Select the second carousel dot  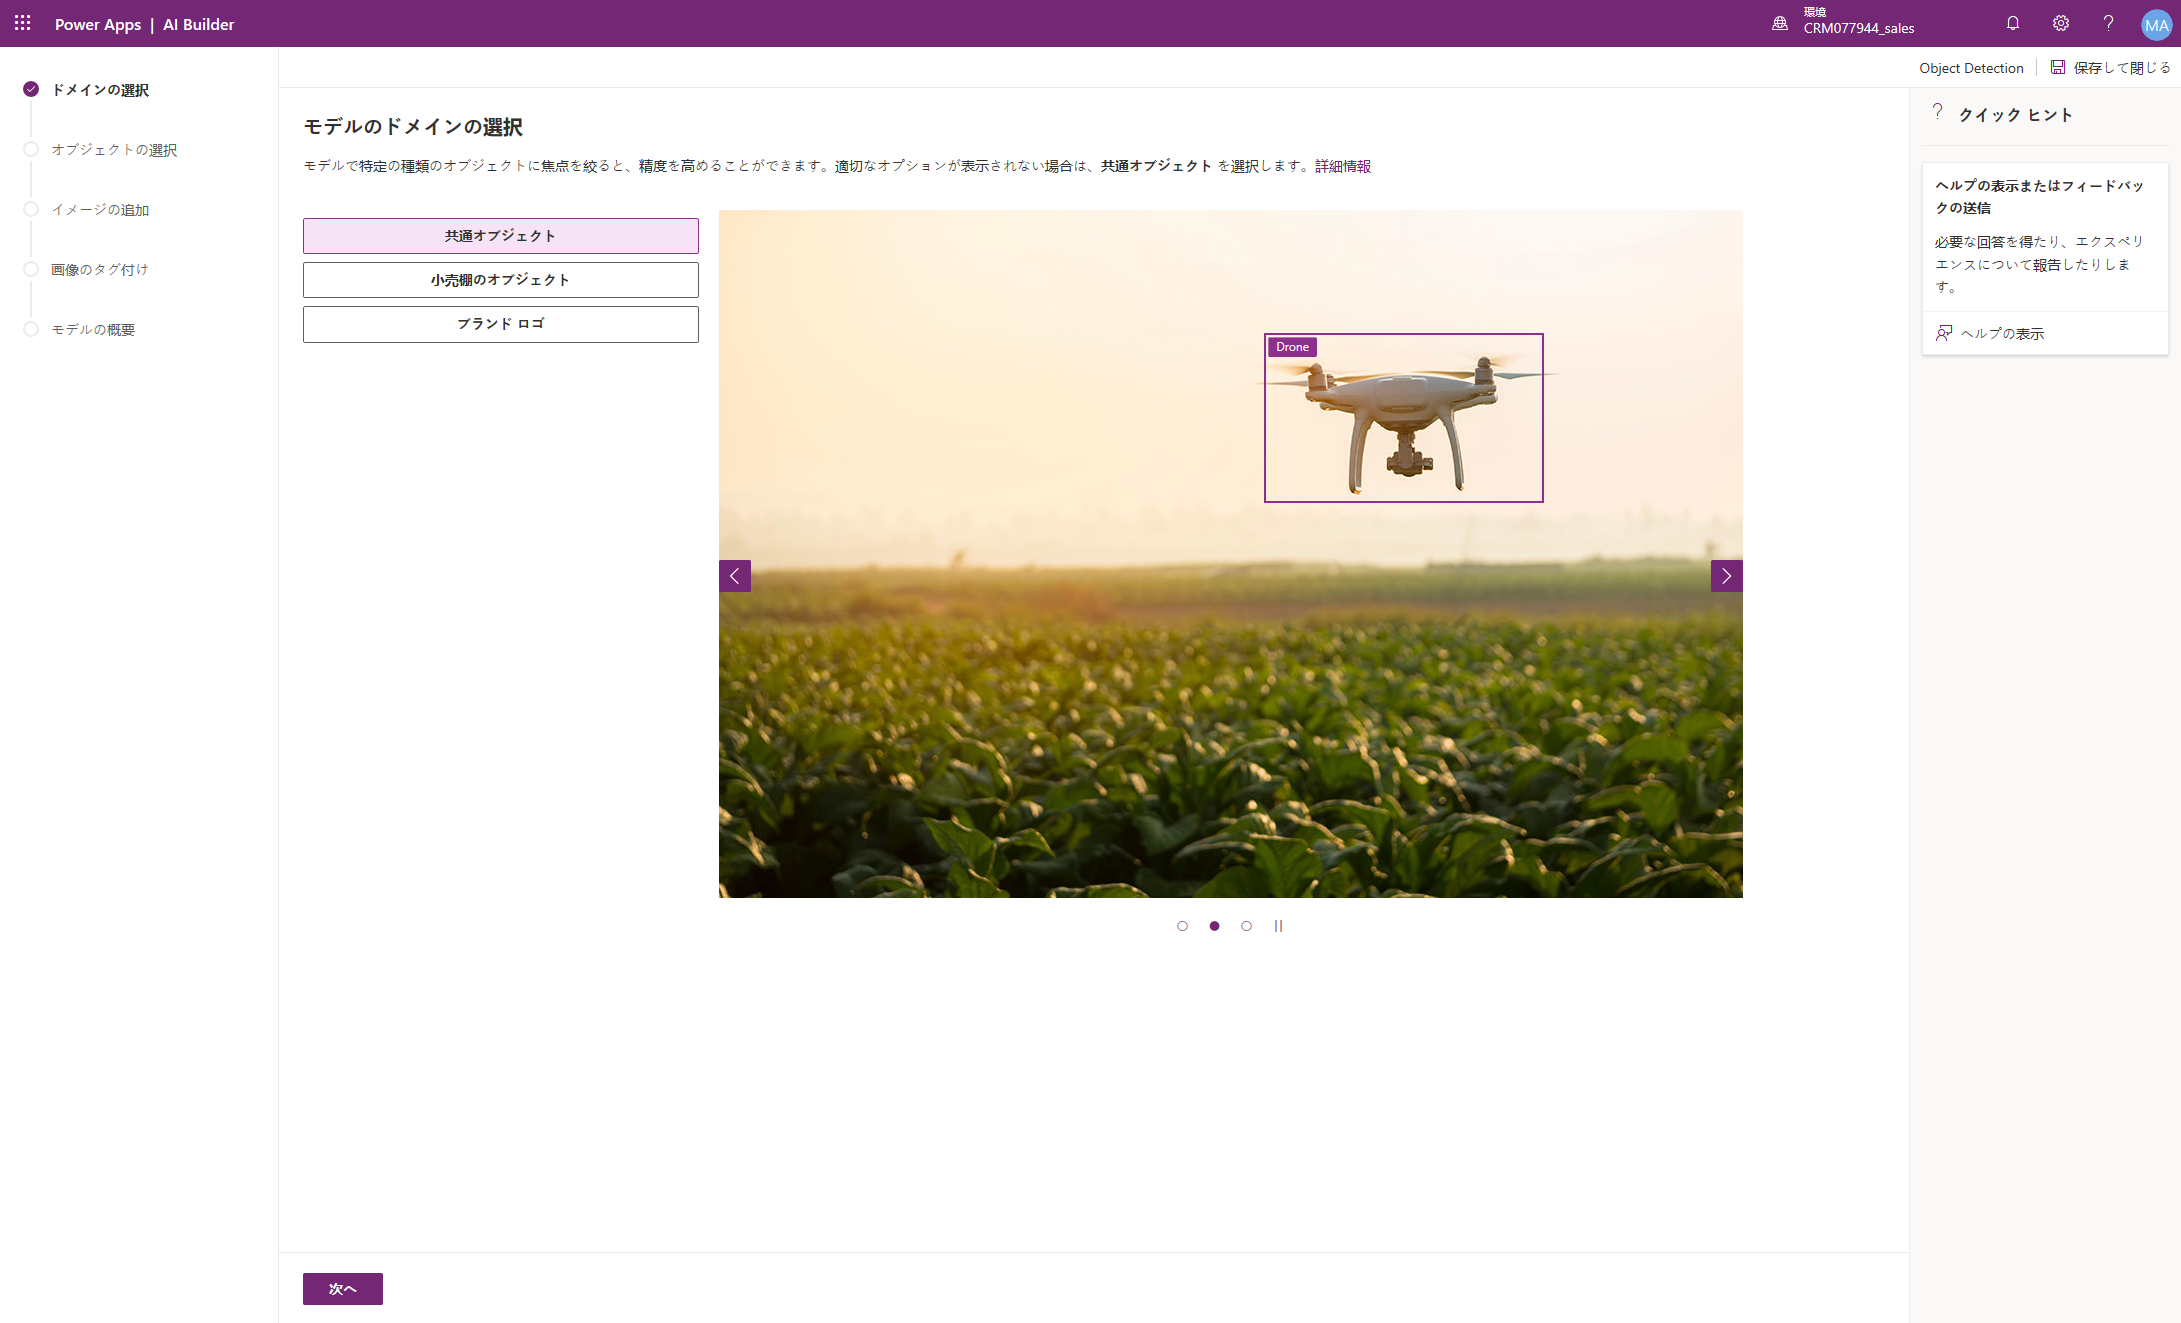1214,926
